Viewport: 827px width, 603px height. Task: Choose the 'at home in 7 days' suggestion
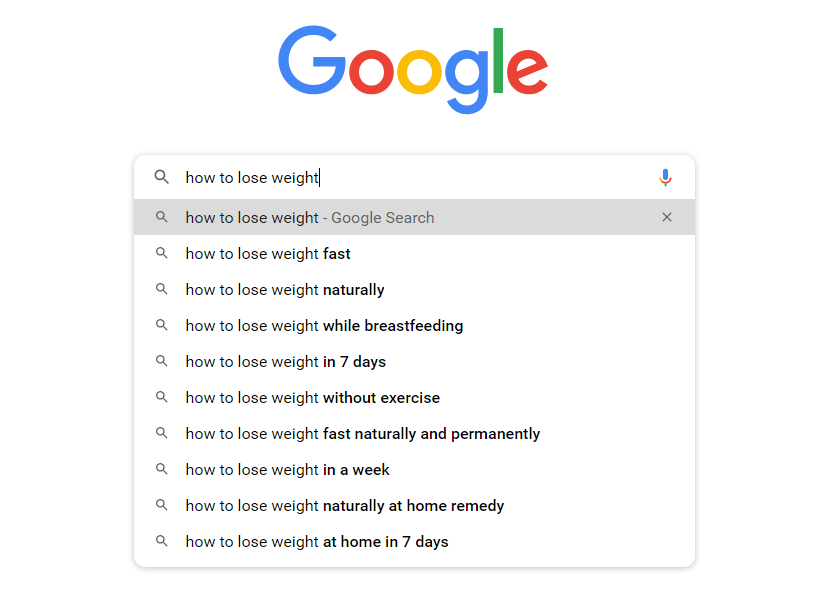[x=414, y=541]
